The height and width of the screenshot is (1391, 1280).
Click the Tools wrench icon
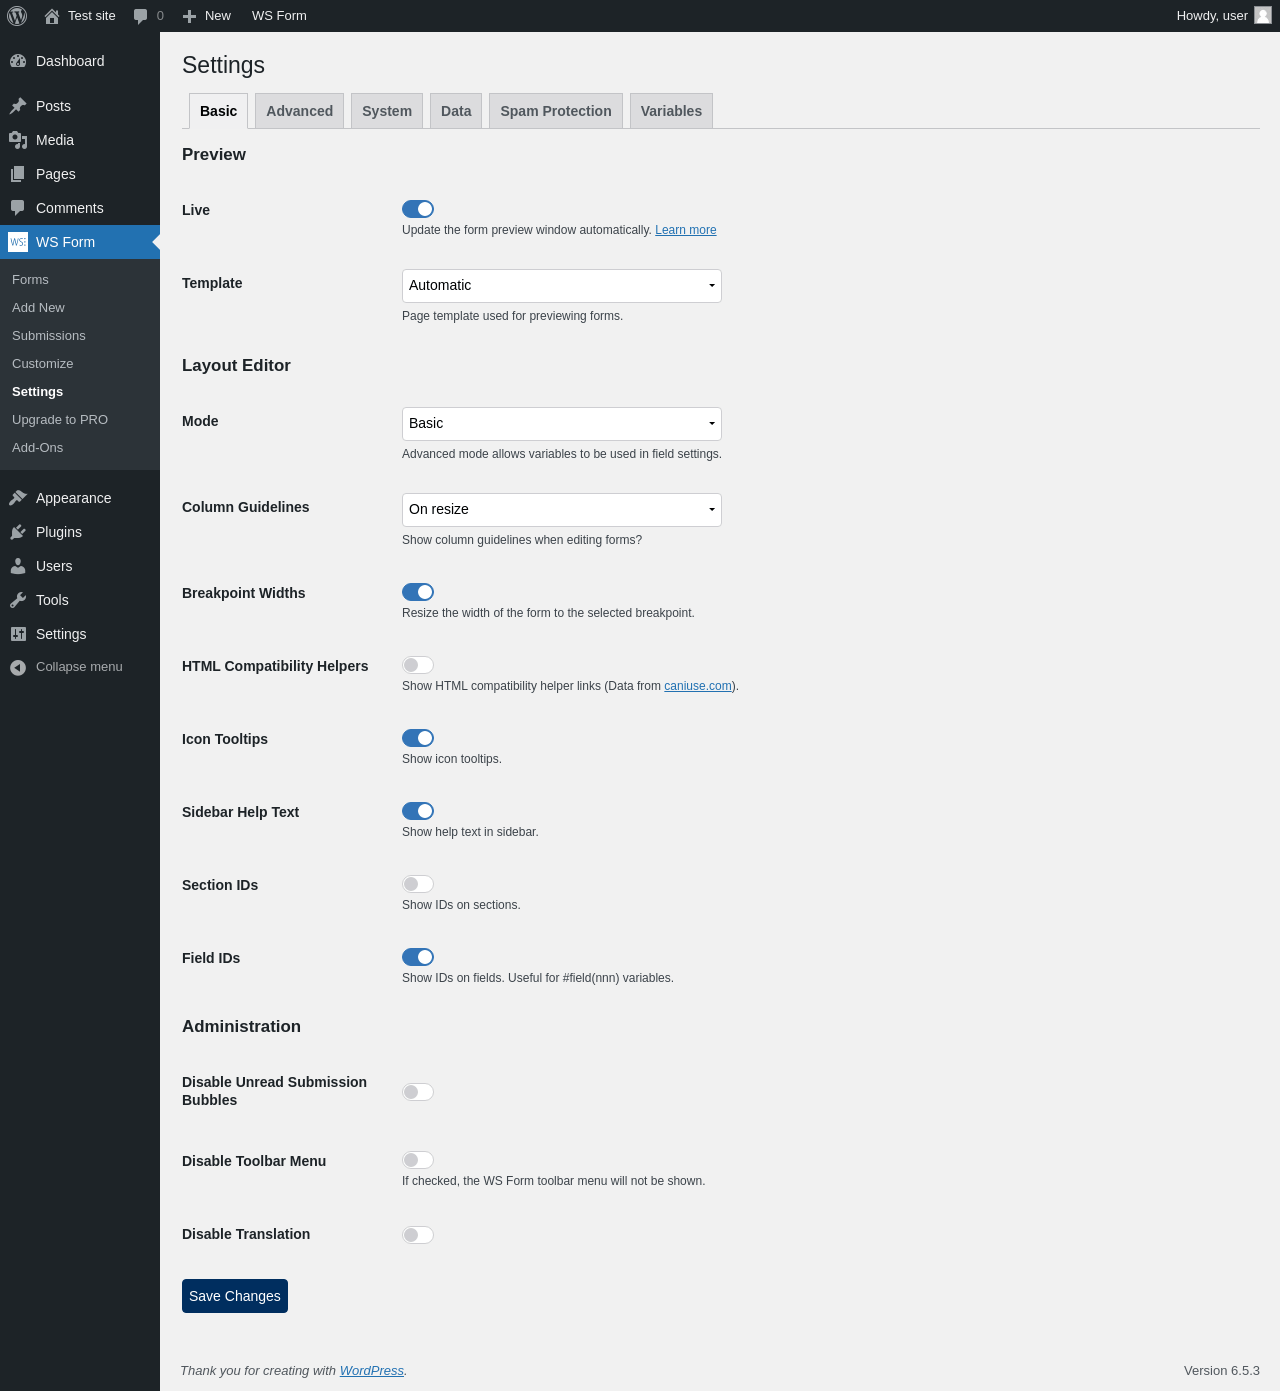point(18,600)
